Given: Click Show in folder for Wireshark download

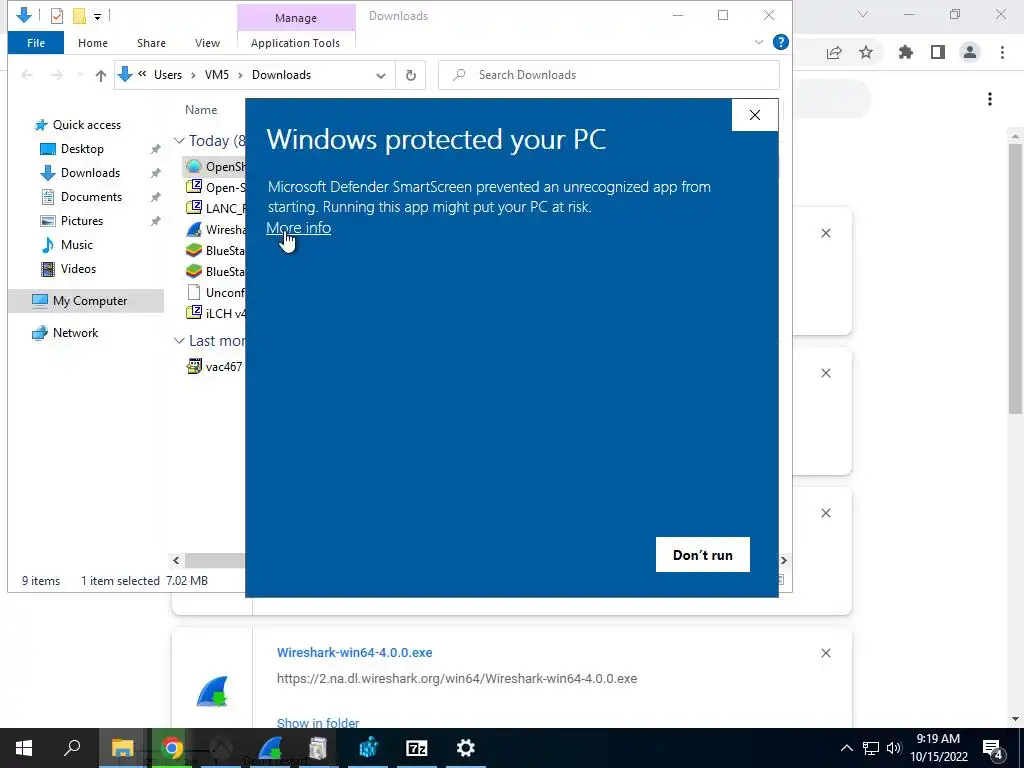Looking at the screenshot, I should coord(318,723).
